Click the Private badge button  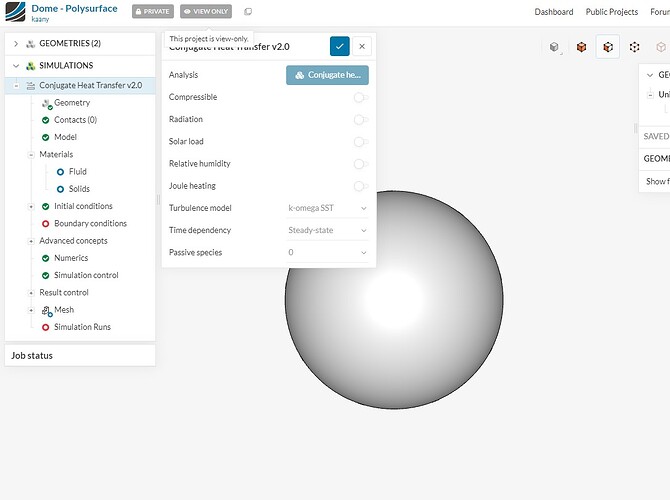coord(153,12)
